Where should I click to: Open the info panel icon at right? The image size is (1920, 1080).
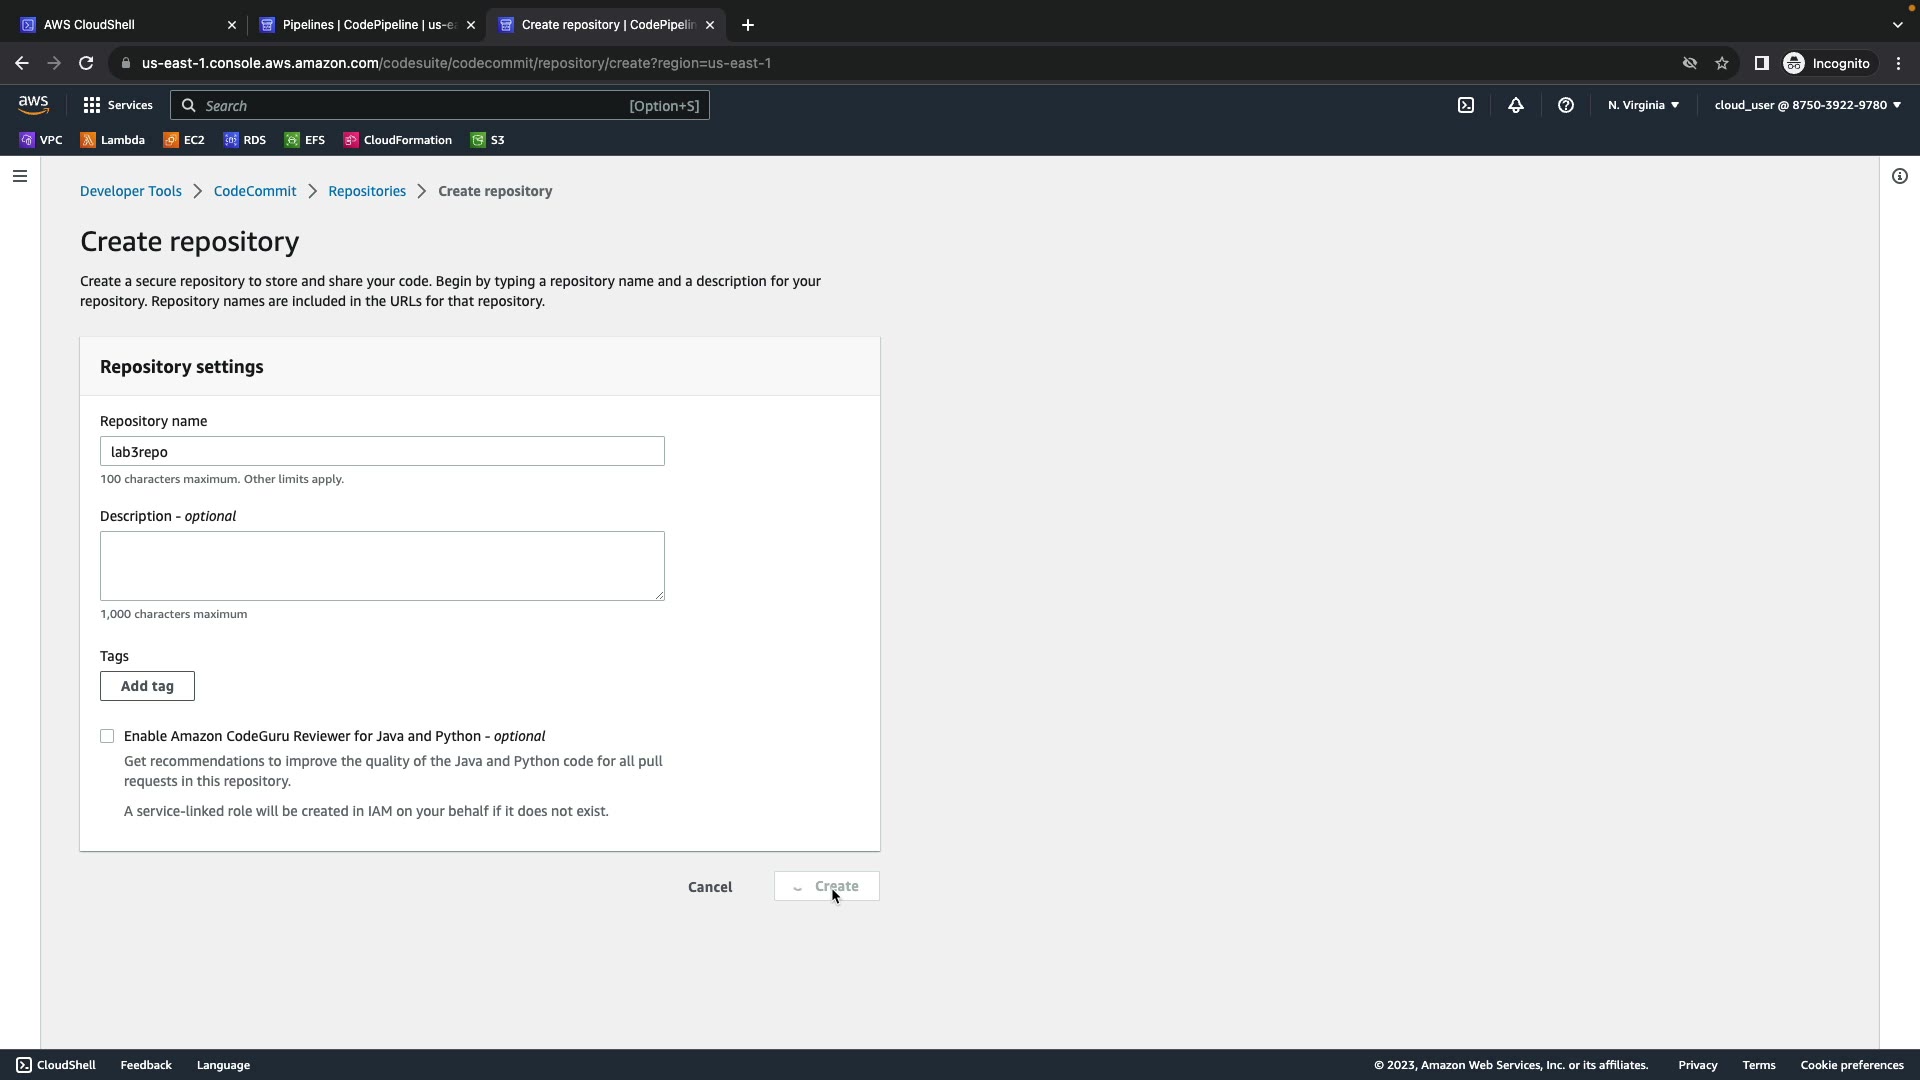coord(1899,176)
